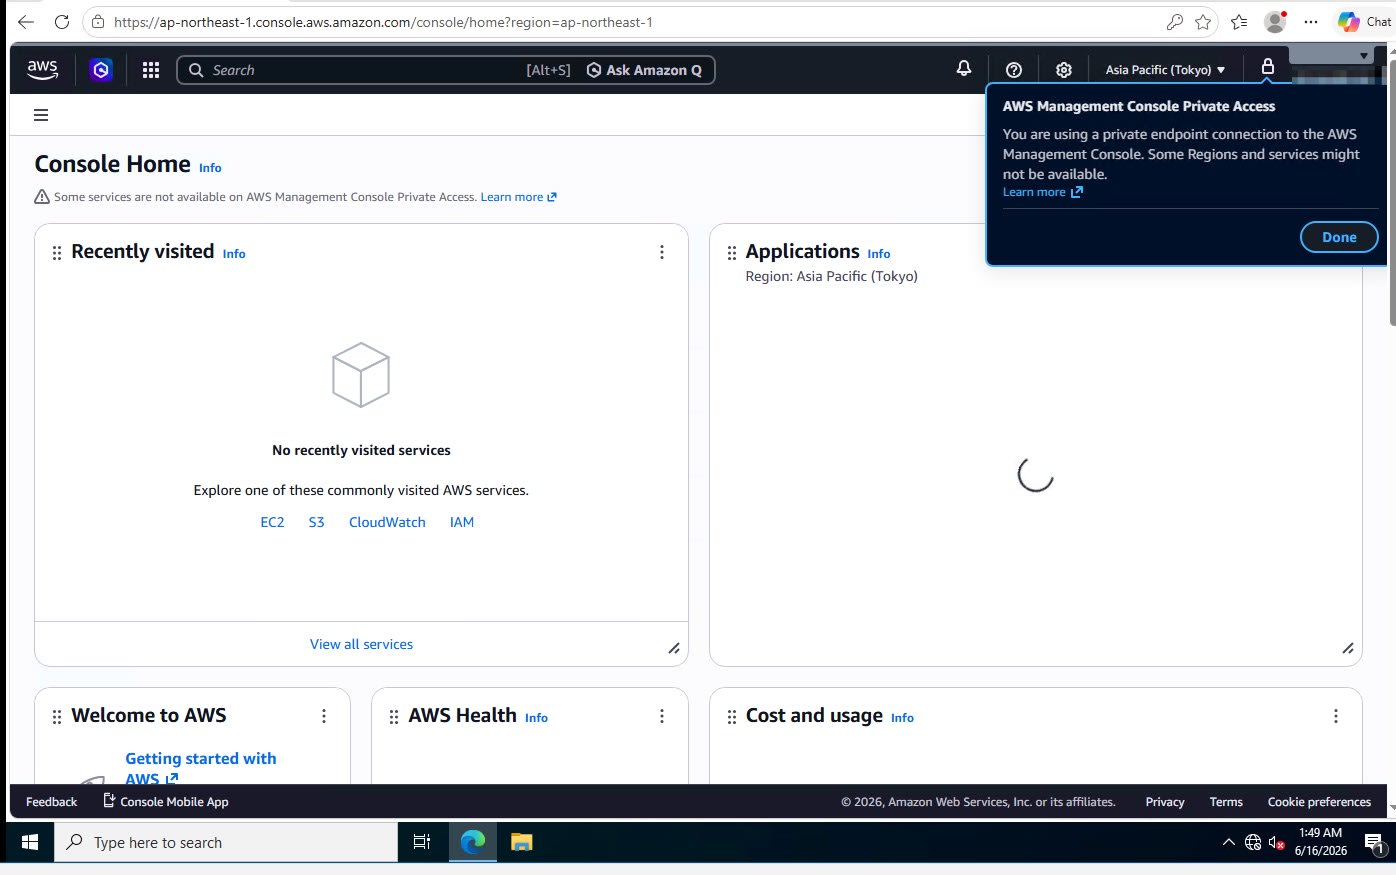This screenshot has height=875, width=1396.
Task: Open Getting started with AWS link
Action: tap(201, 768)
